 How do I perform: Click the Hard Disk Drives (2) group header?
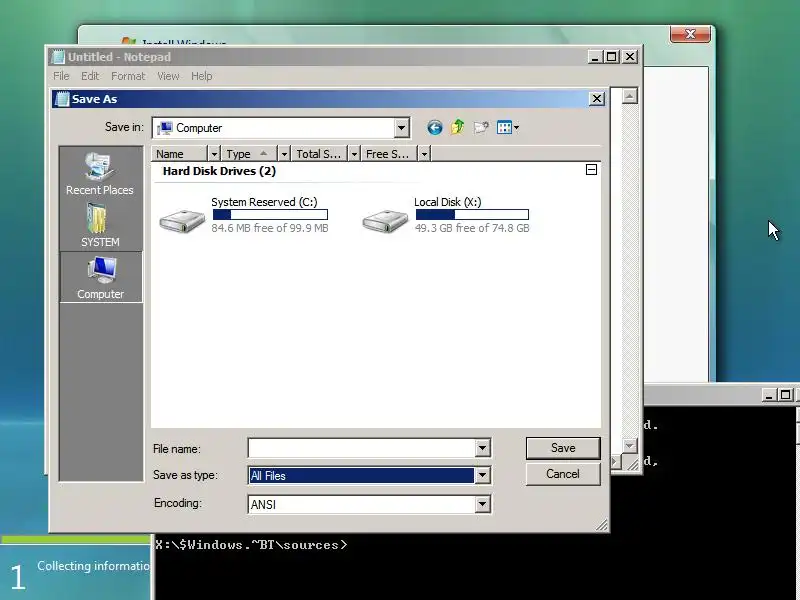coord(219,171)
